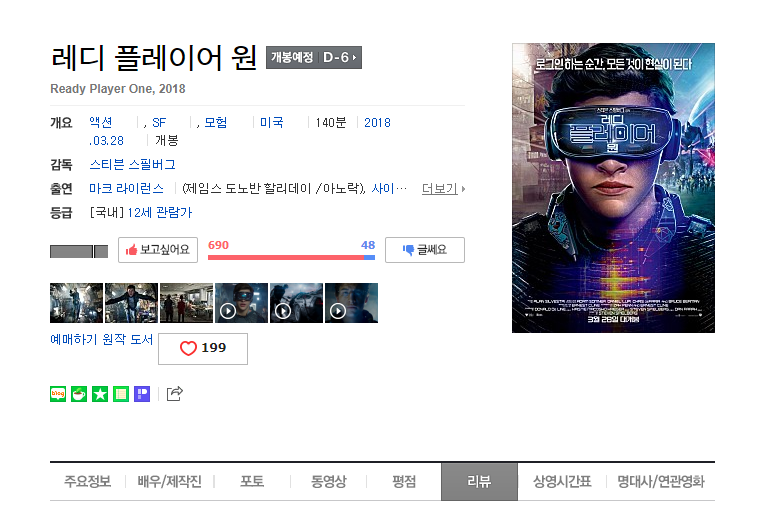This screenshot has height=508, width=759.
Task: Click the 원작 도서 link
Action: click(128, 339)
